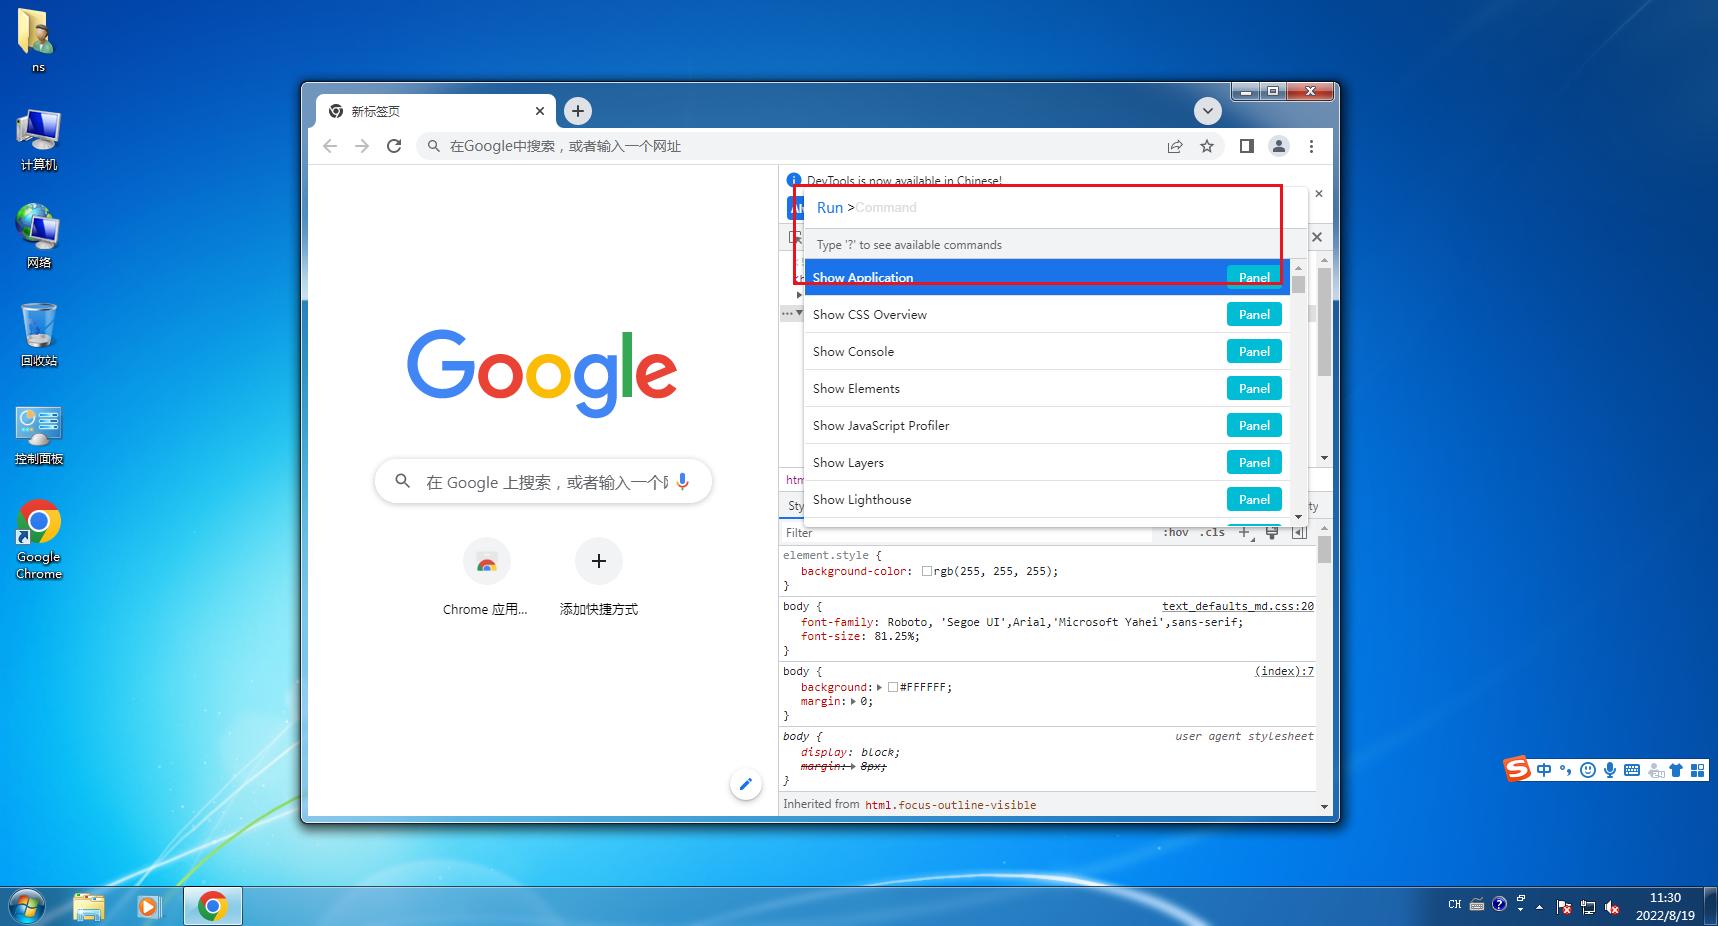Image resolution: width=1718 pixels, height=926 pixels.
Task: Open the ns folder on desktop
Action: [x=38, y=40]
